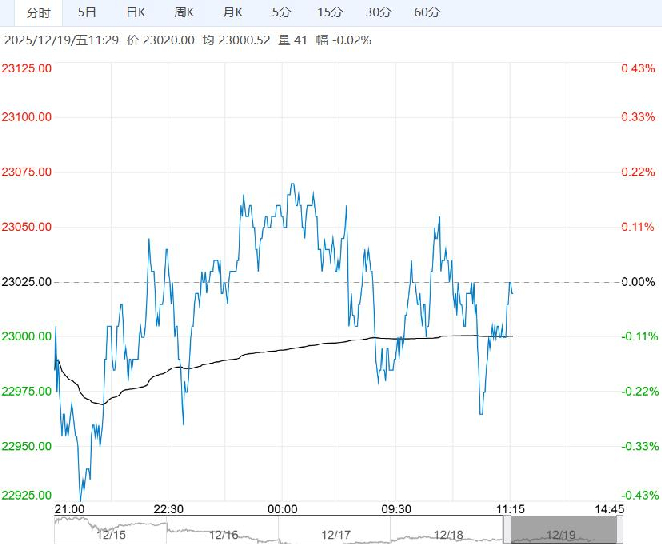The width and height of the screenshot is (662, 547).
Task: Switch to the 周K weekly chart tab
Action: tap(184, 12)
